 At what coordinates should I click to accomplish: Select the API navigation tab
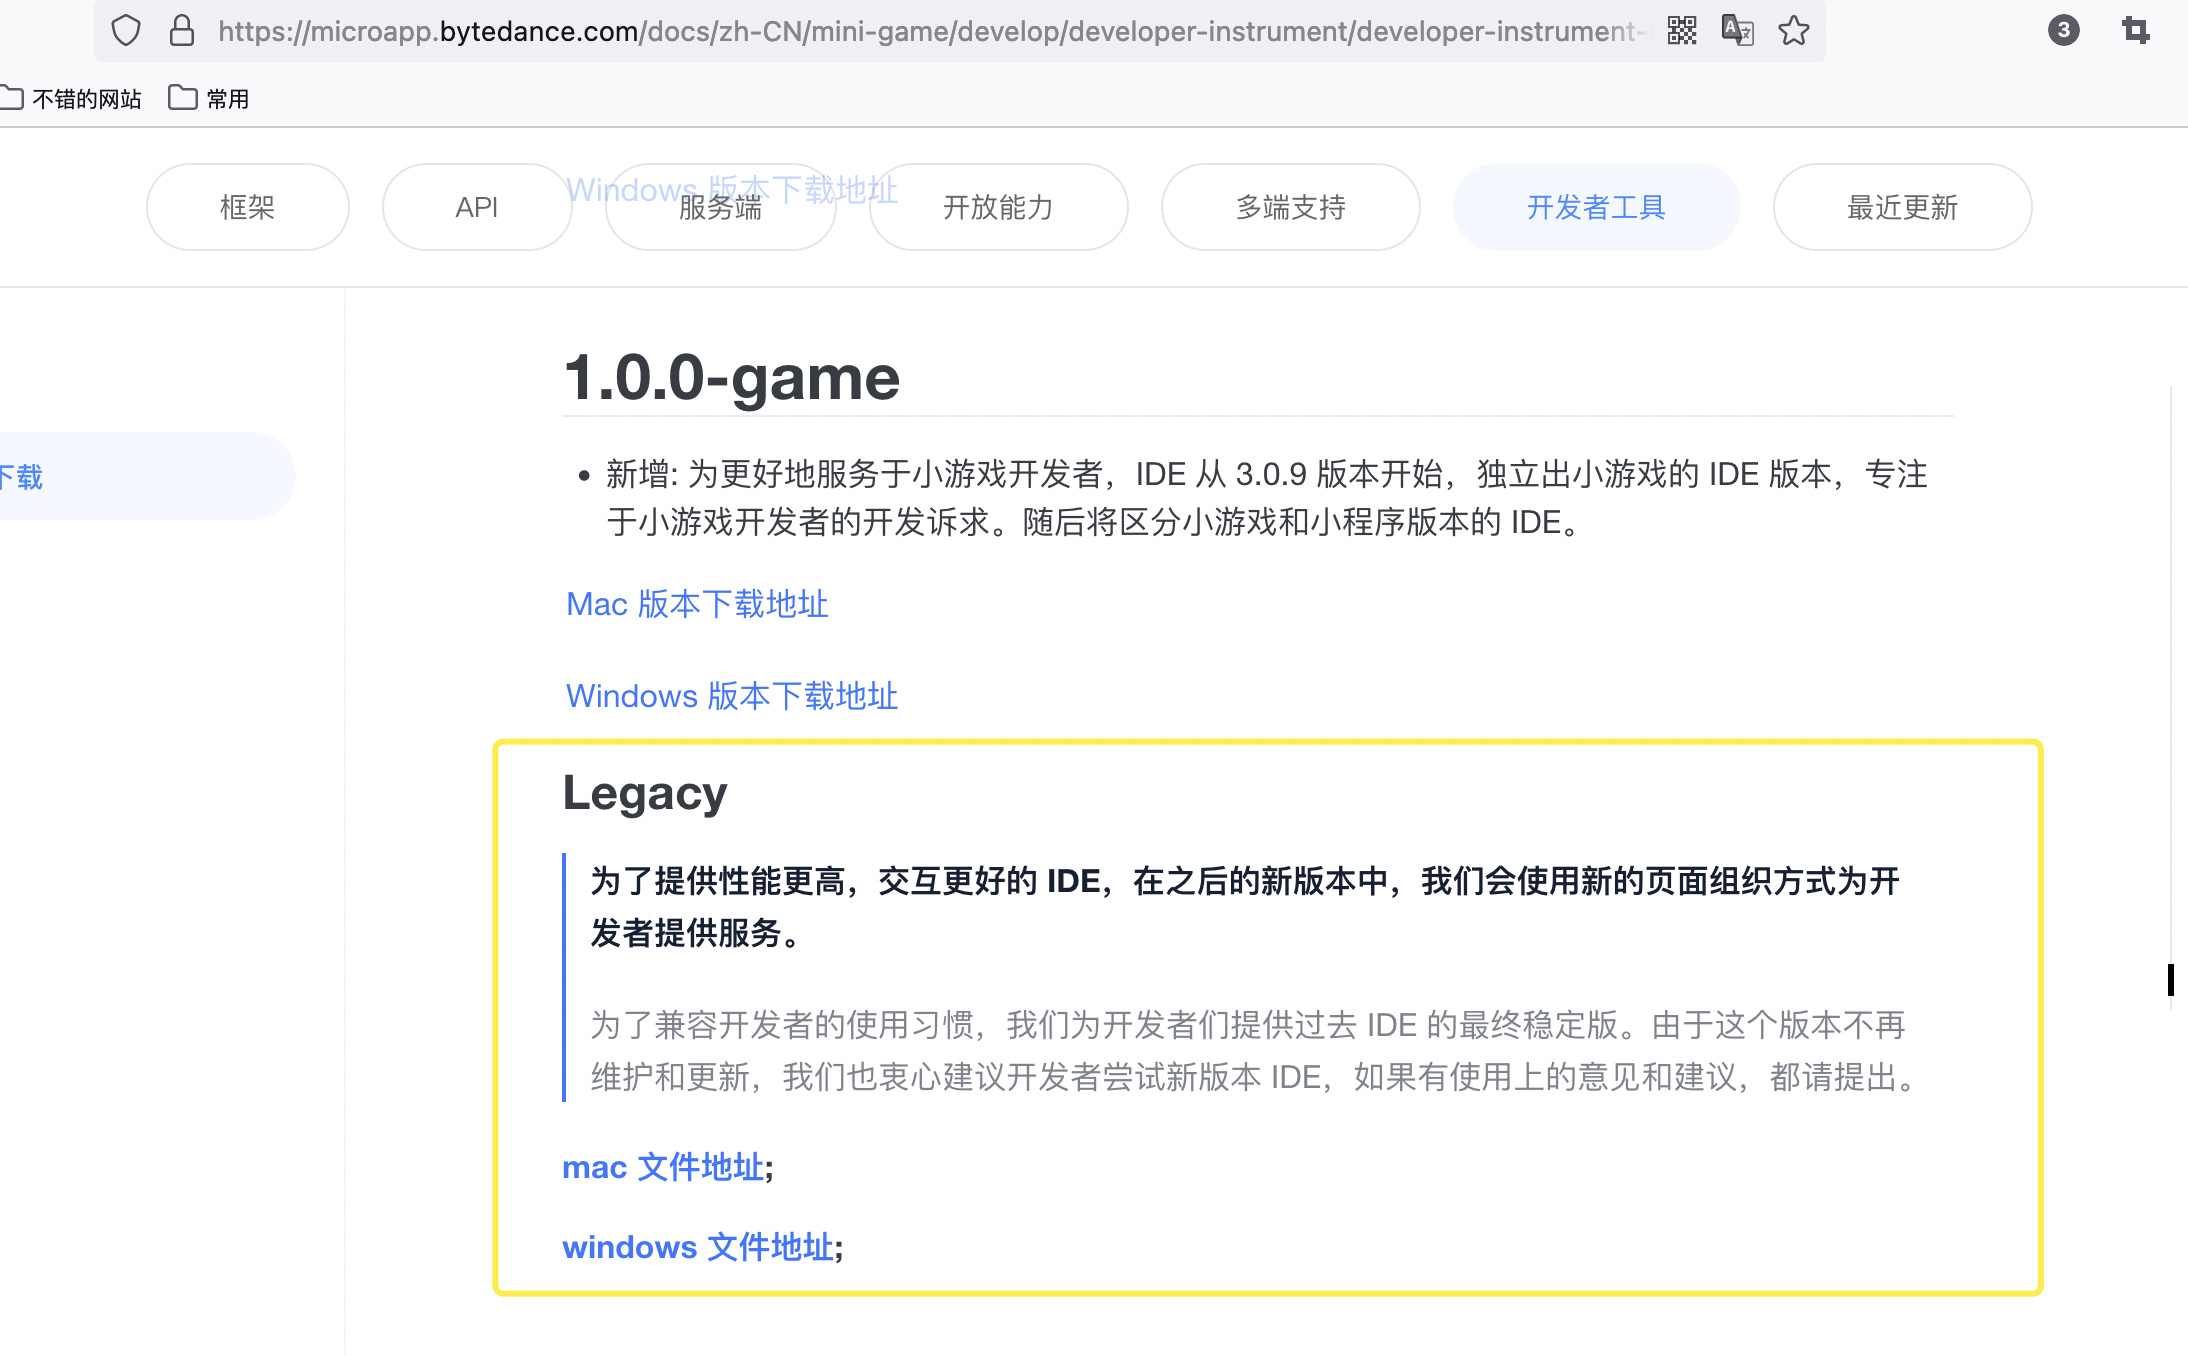476,207
